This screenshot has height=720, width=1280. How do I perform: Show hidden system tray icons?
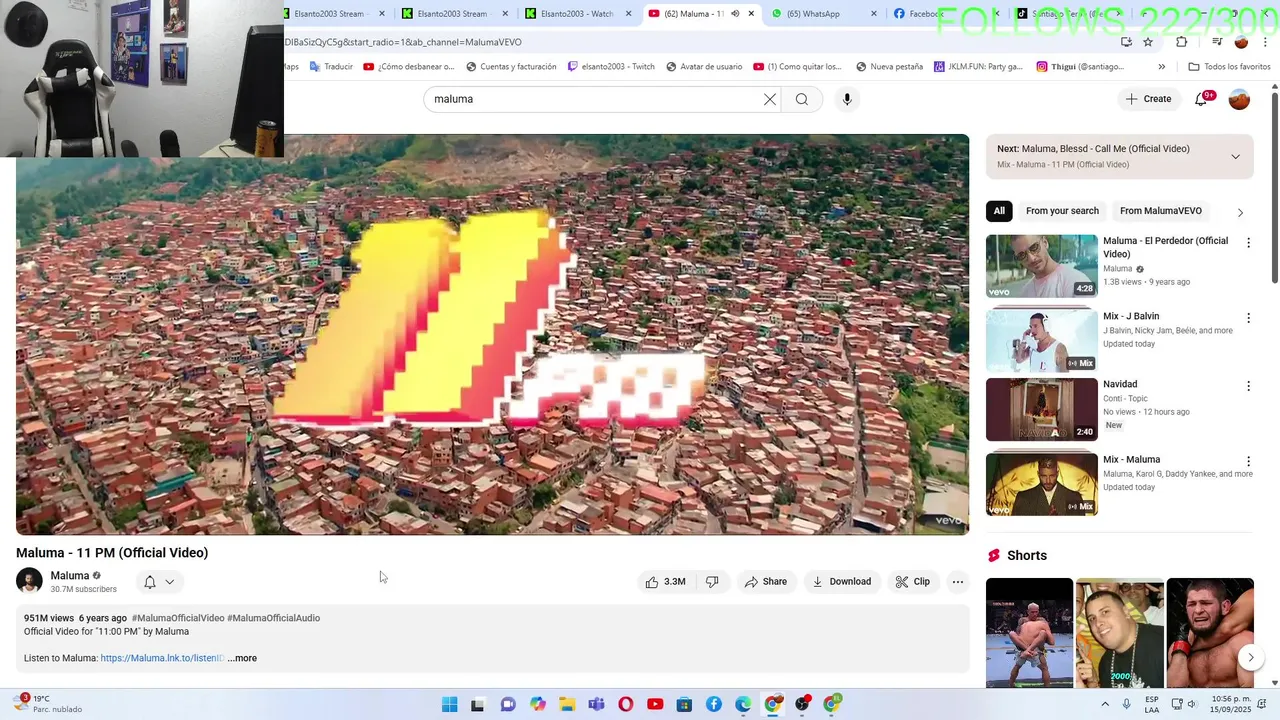coord(1105,704)
